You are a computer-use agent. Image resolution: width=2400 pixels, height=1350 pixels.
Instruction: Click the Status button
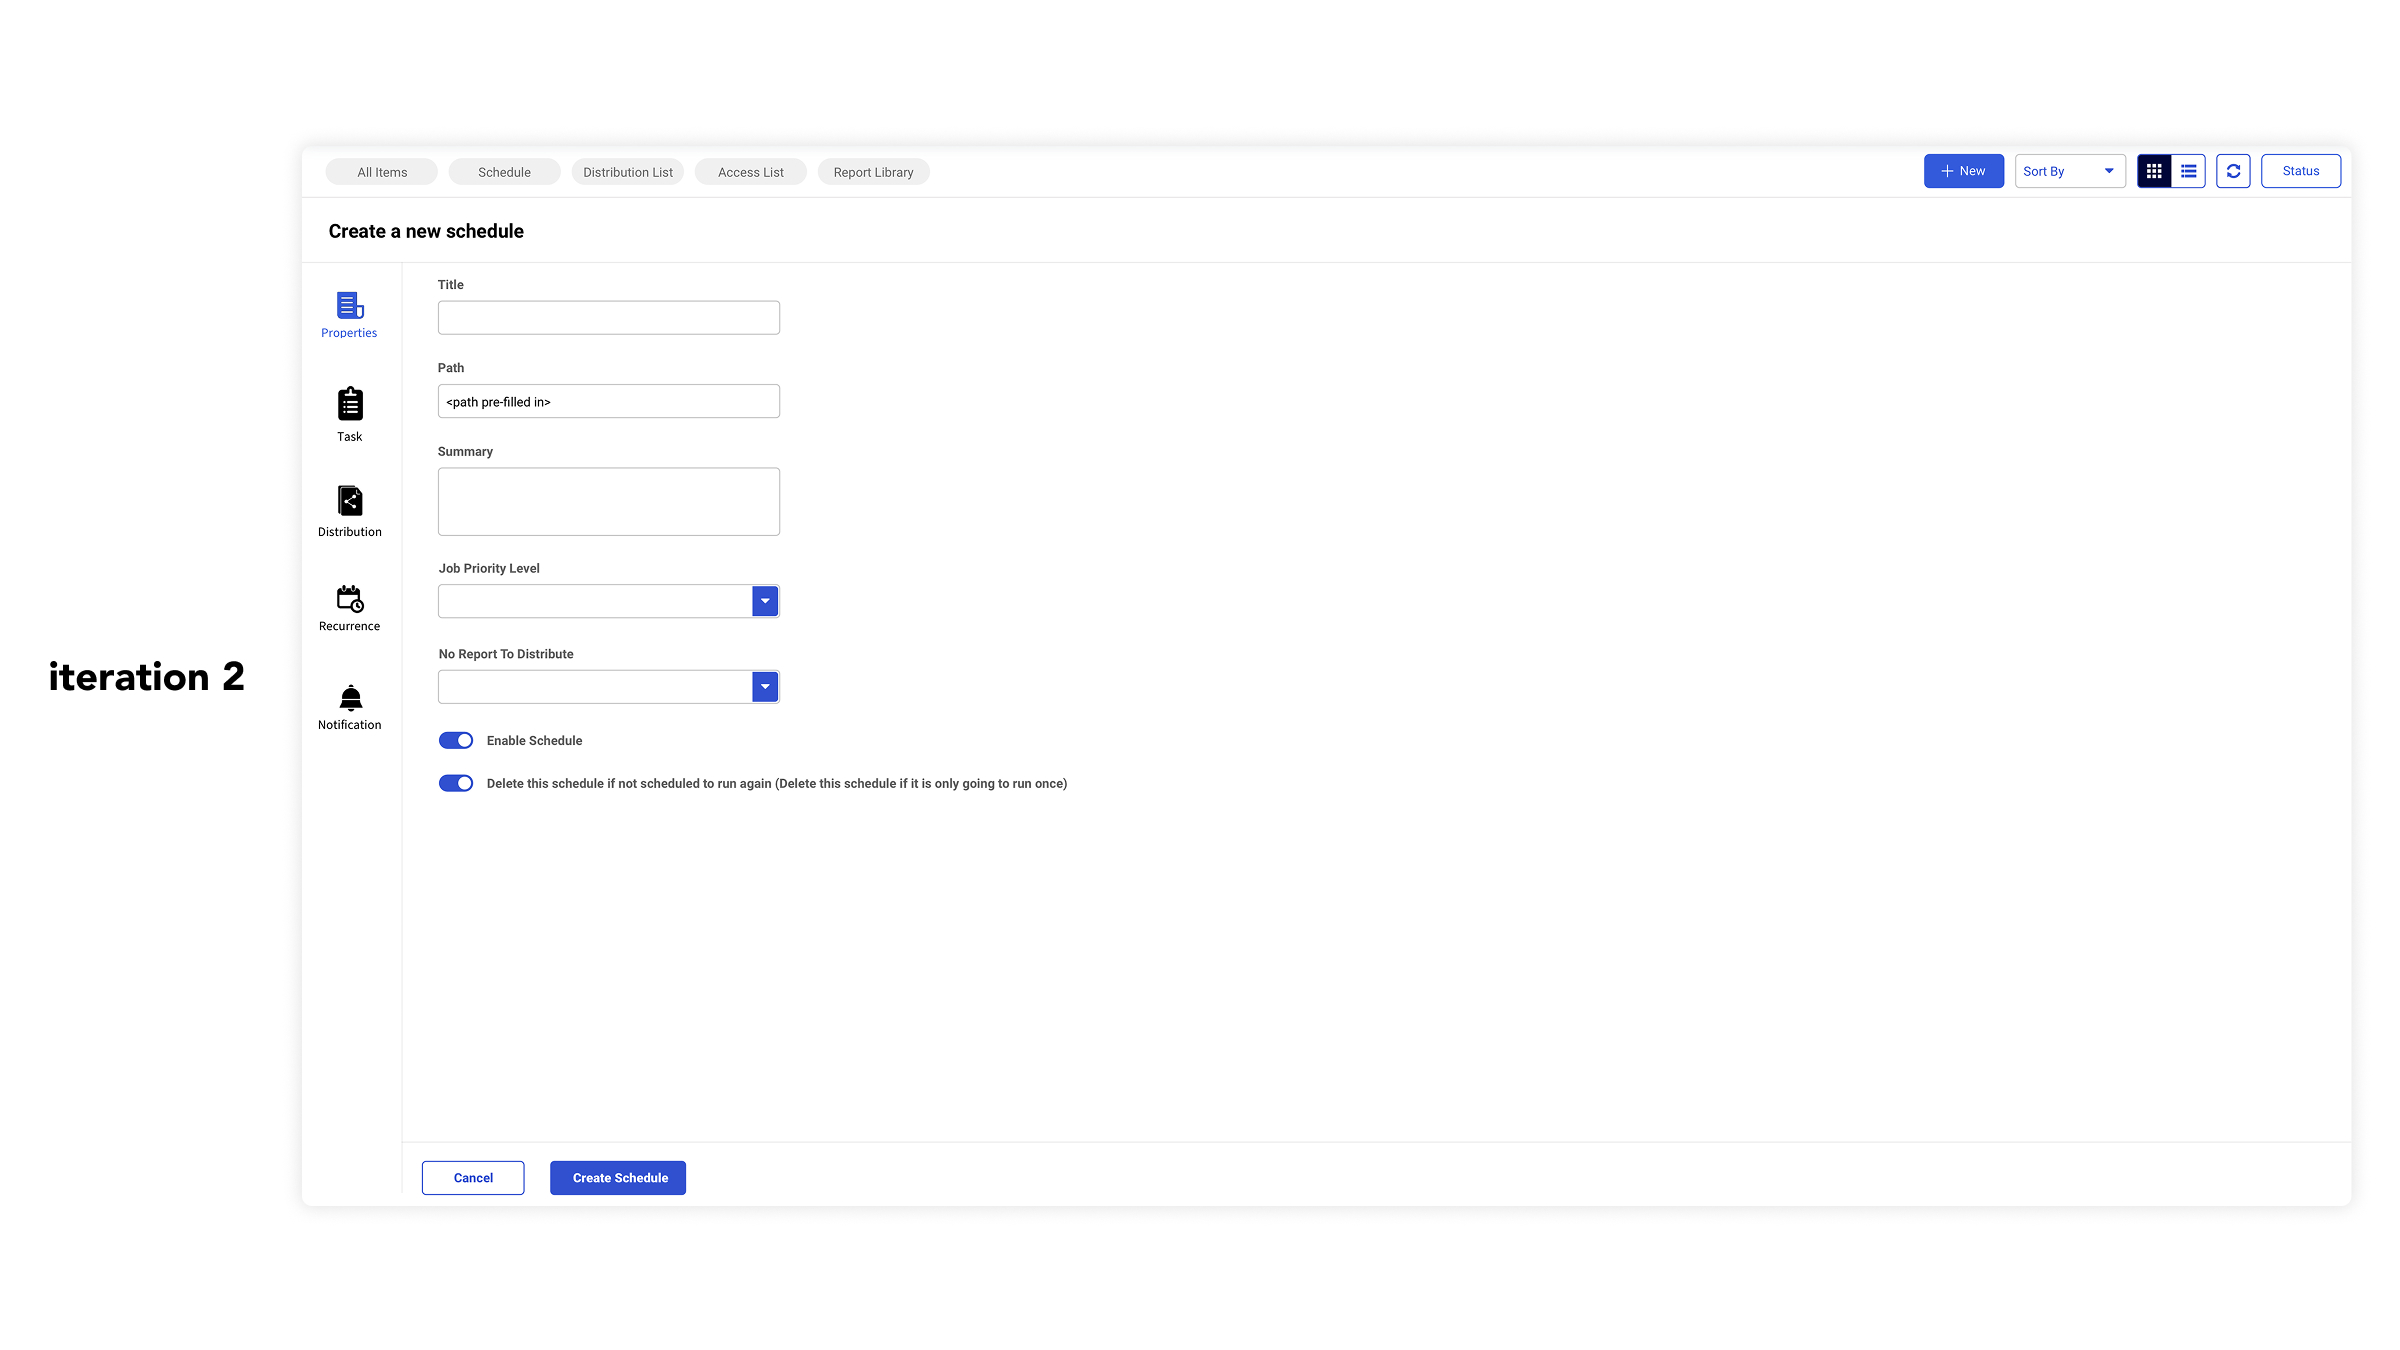click(2300, 172)
